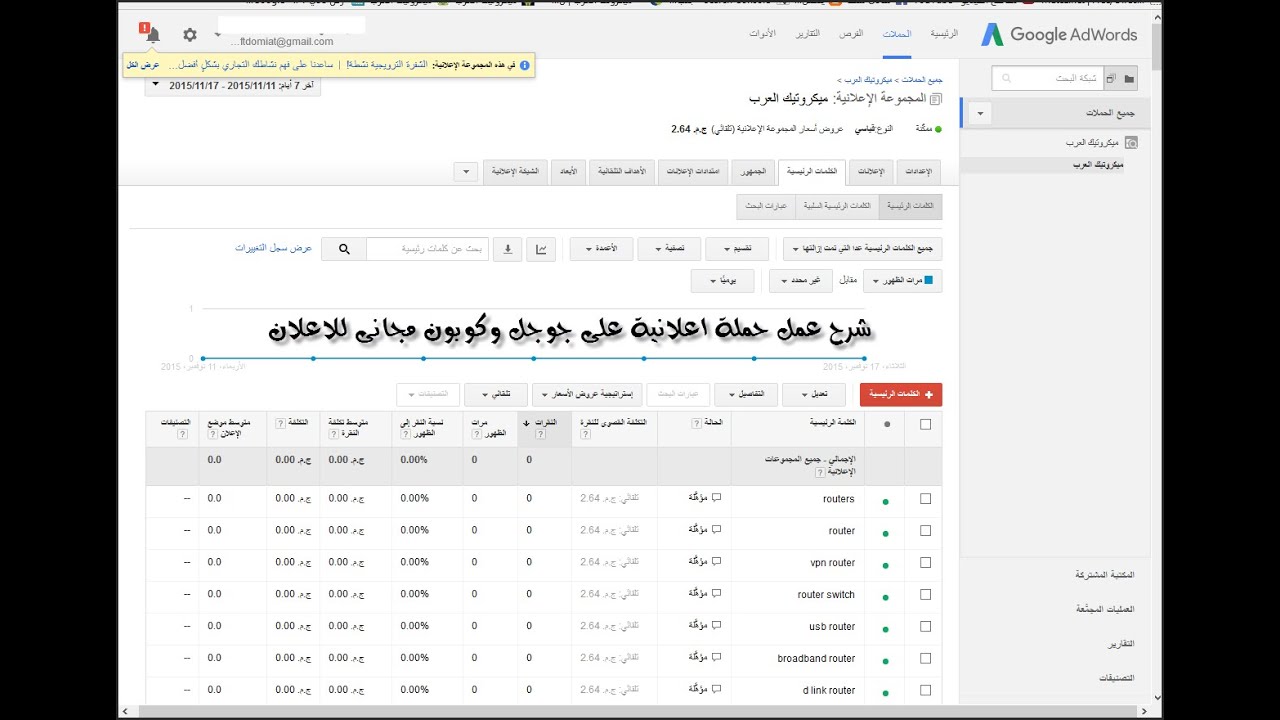Tick the select-all checkbox in table header

tap(925, 424)
